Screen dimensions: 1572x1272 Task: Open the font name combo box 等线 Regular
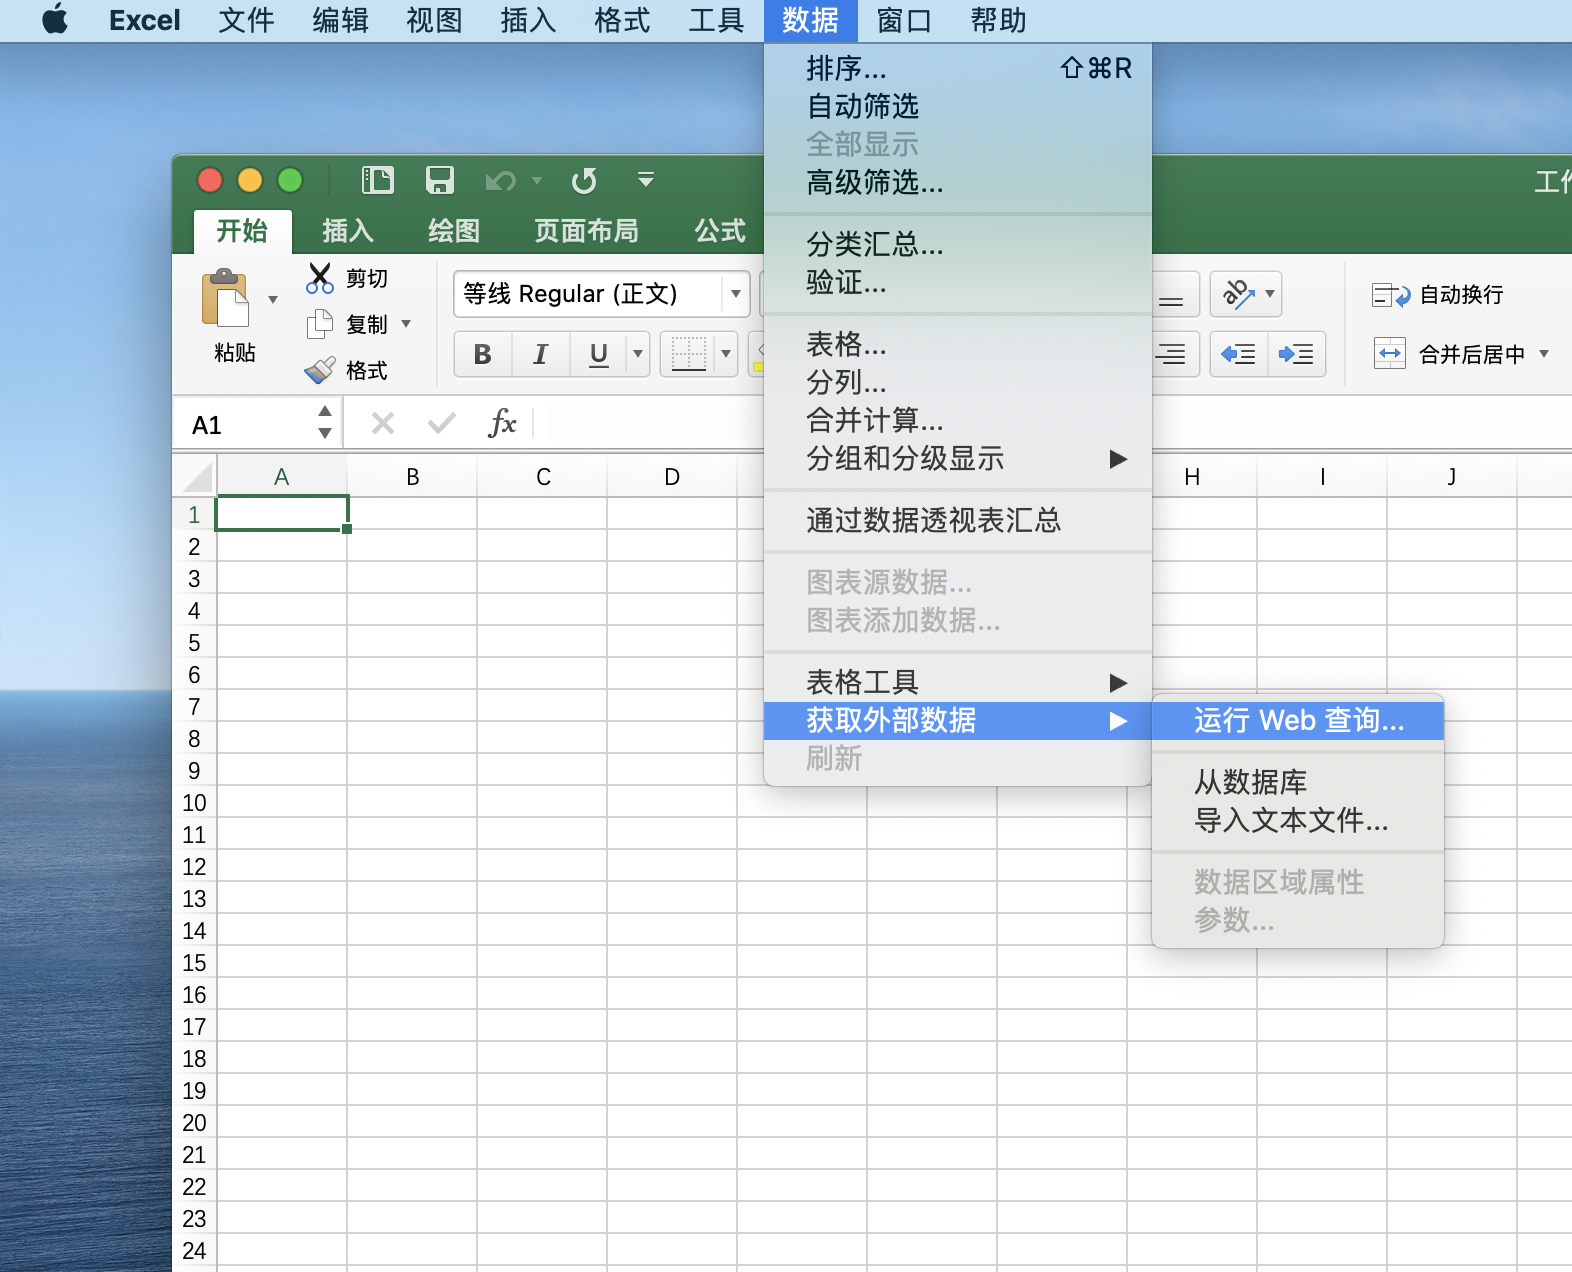click(601, 294)
